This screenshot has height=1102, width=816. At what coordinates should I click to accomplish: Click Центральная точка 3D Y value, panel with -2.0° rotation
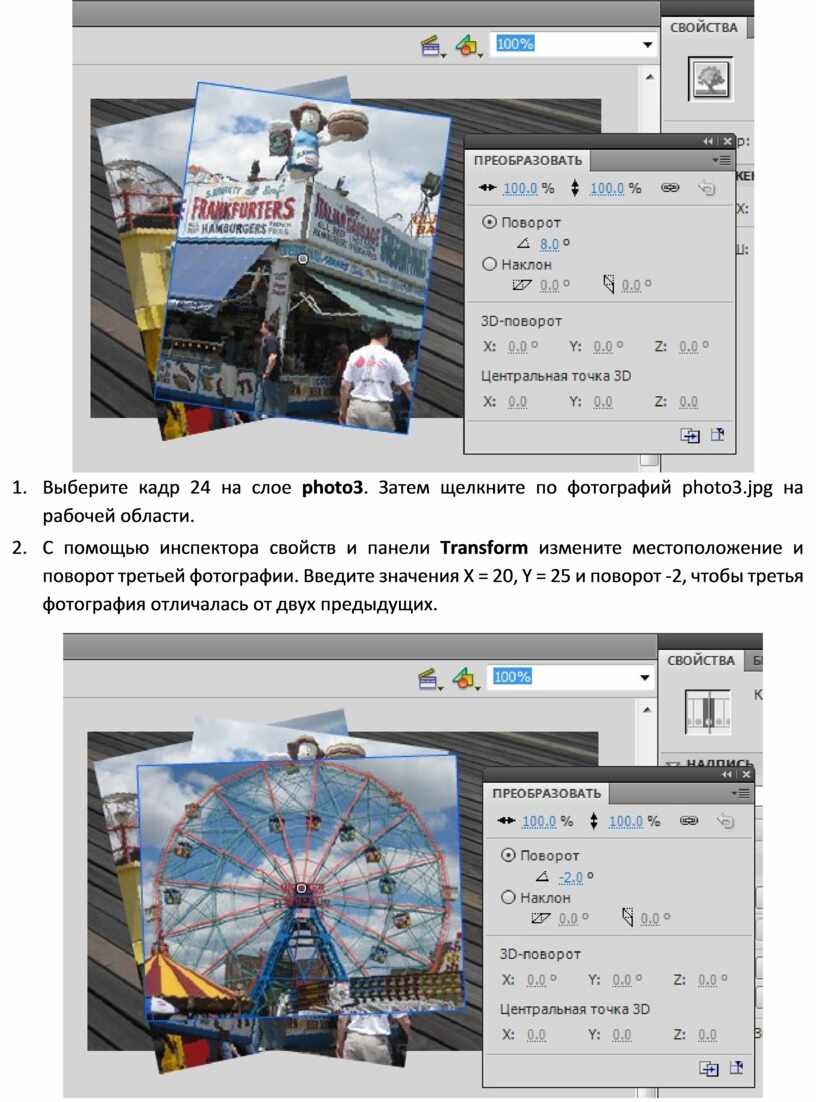[622, 1035]
